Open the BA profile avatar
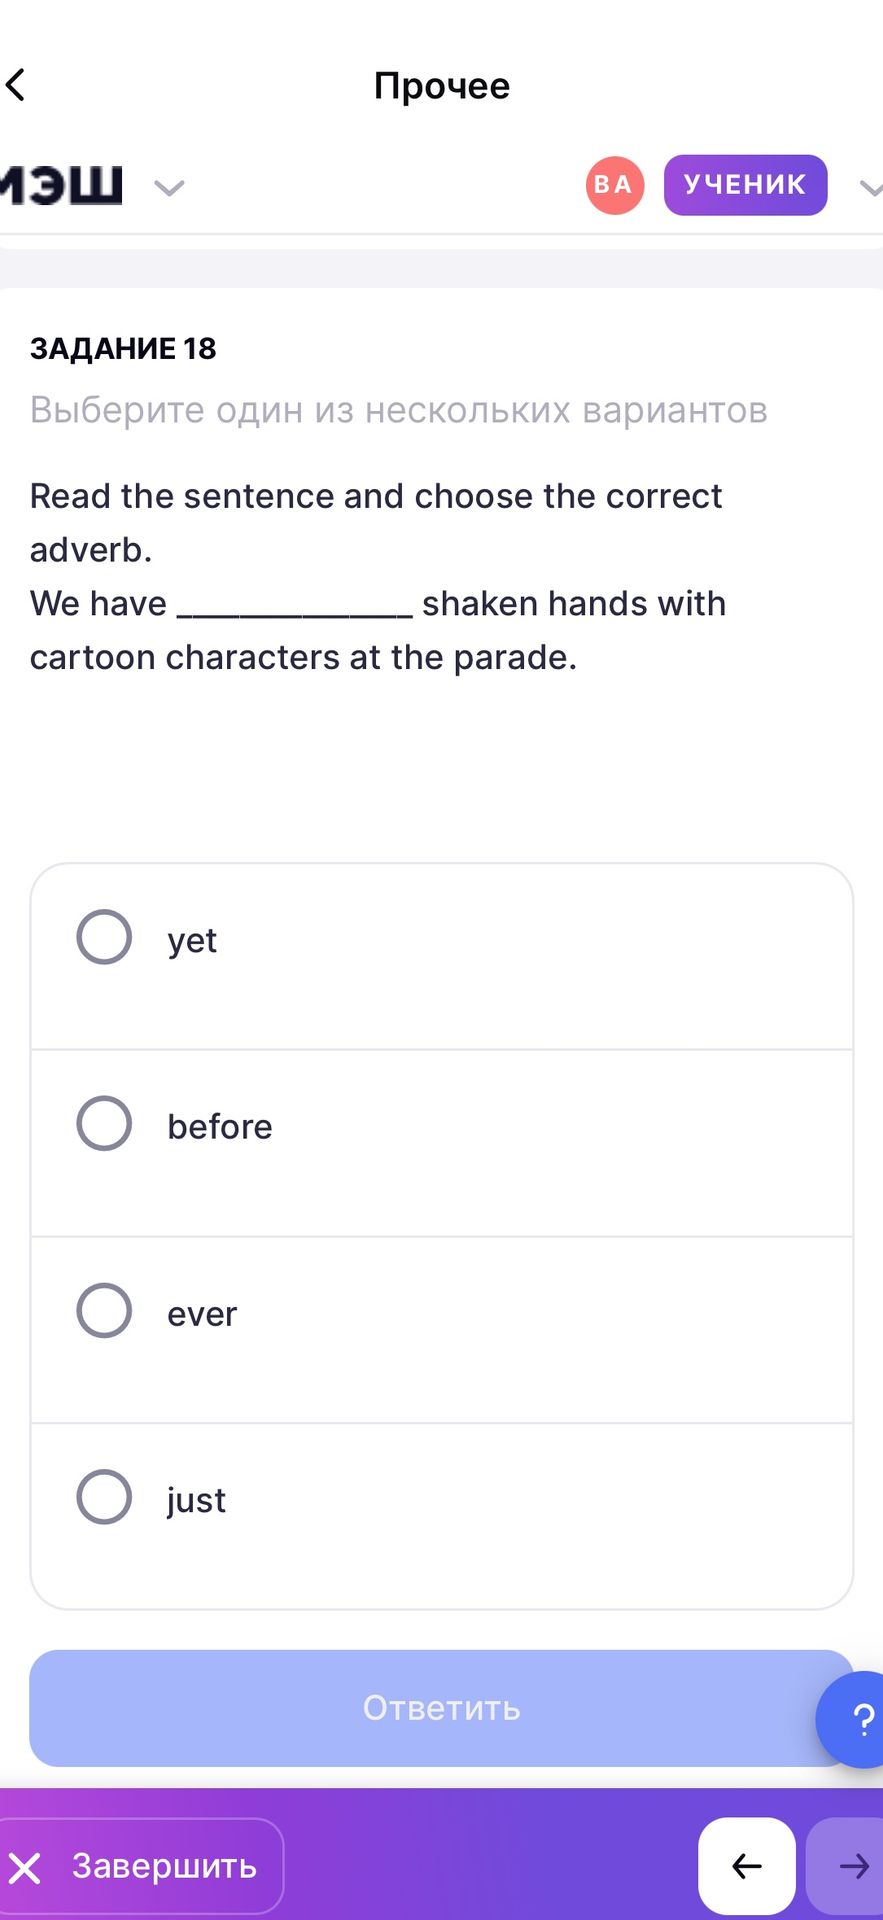 614,185
